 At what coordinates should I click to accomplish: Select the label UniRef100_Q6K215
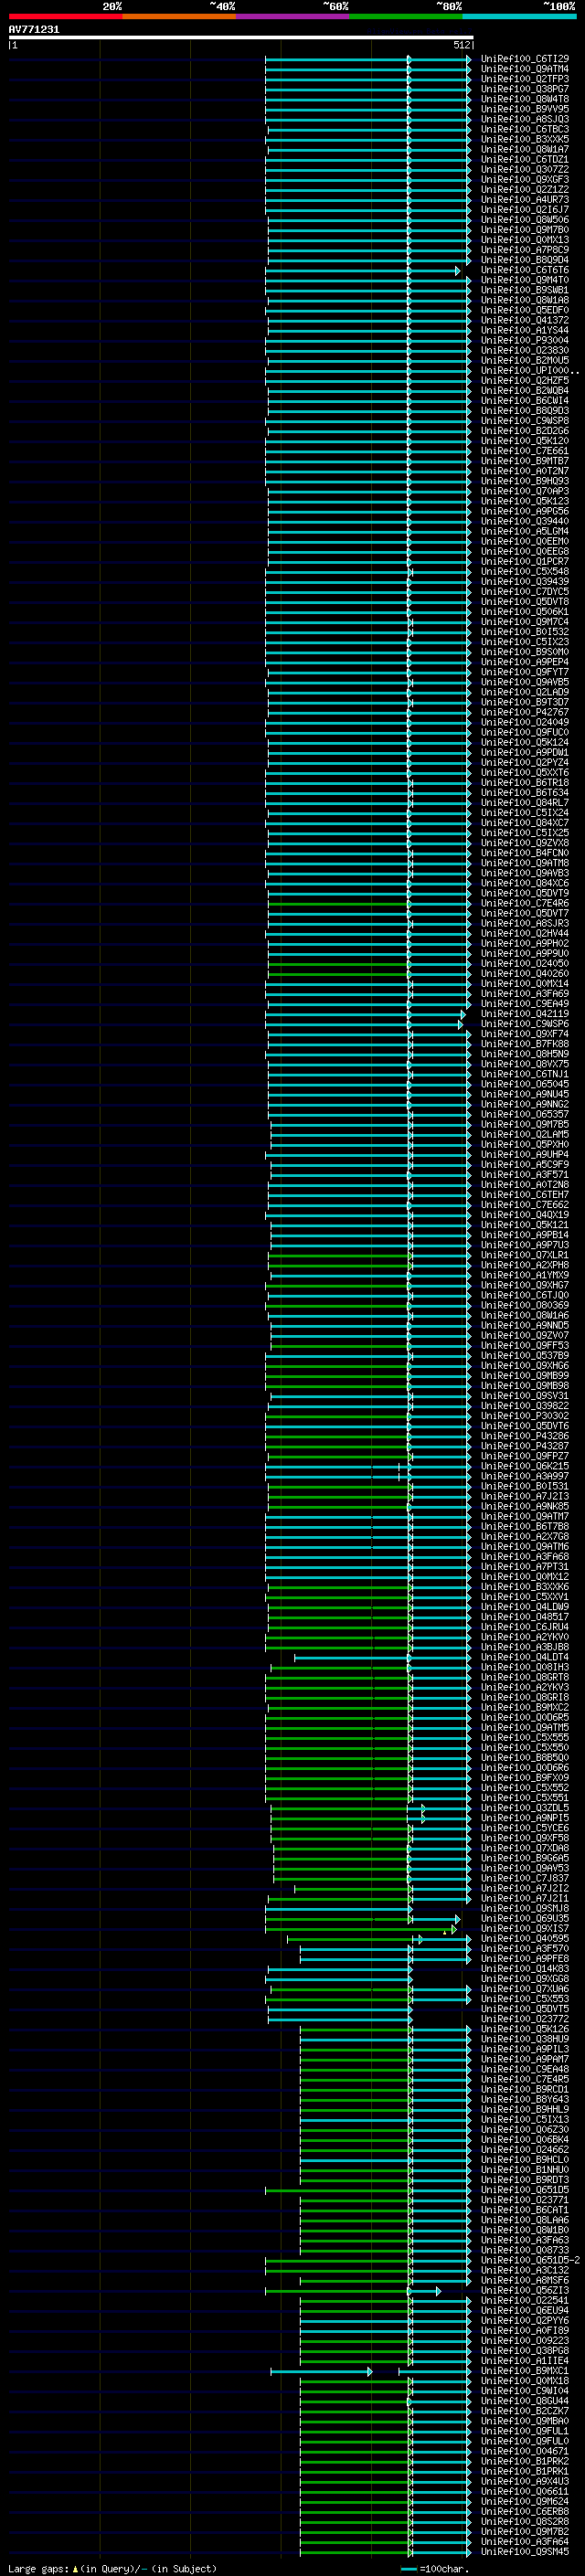pyautogui.click(x=525, y=1466)
